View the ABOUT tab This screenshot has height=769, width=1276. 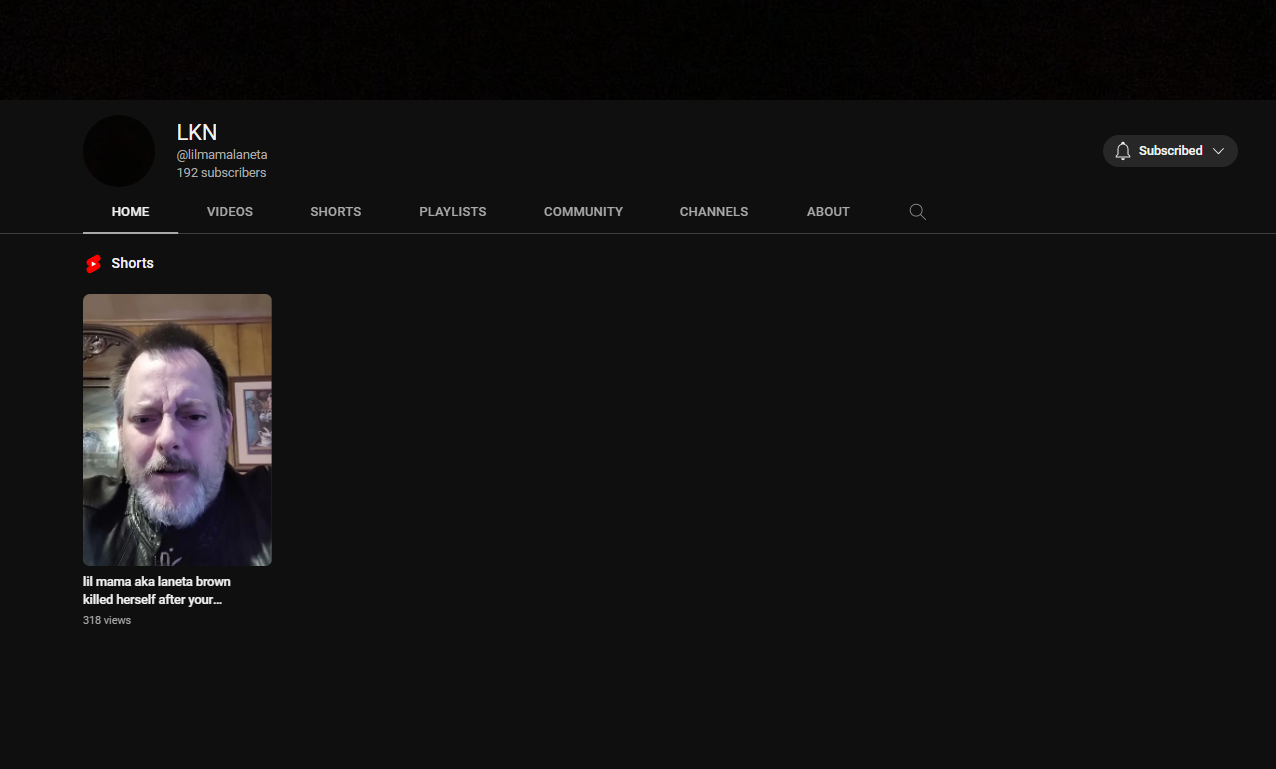click(828, 212)
